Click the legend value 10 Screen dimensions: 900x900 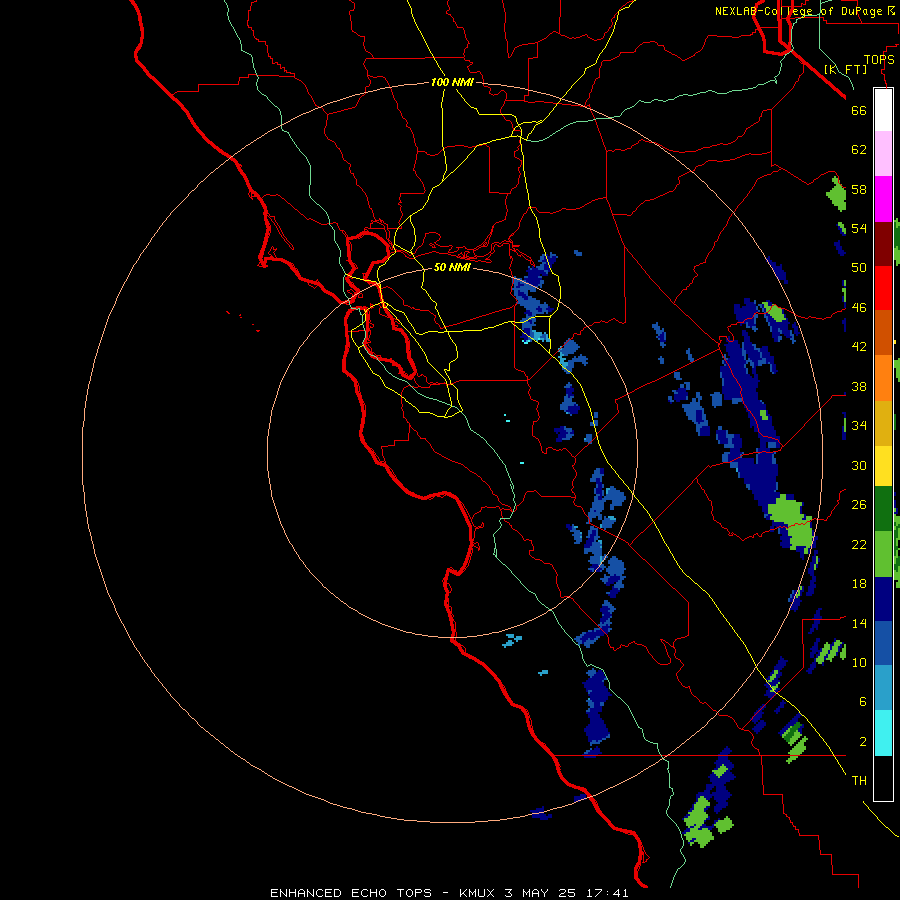point(859,662)
